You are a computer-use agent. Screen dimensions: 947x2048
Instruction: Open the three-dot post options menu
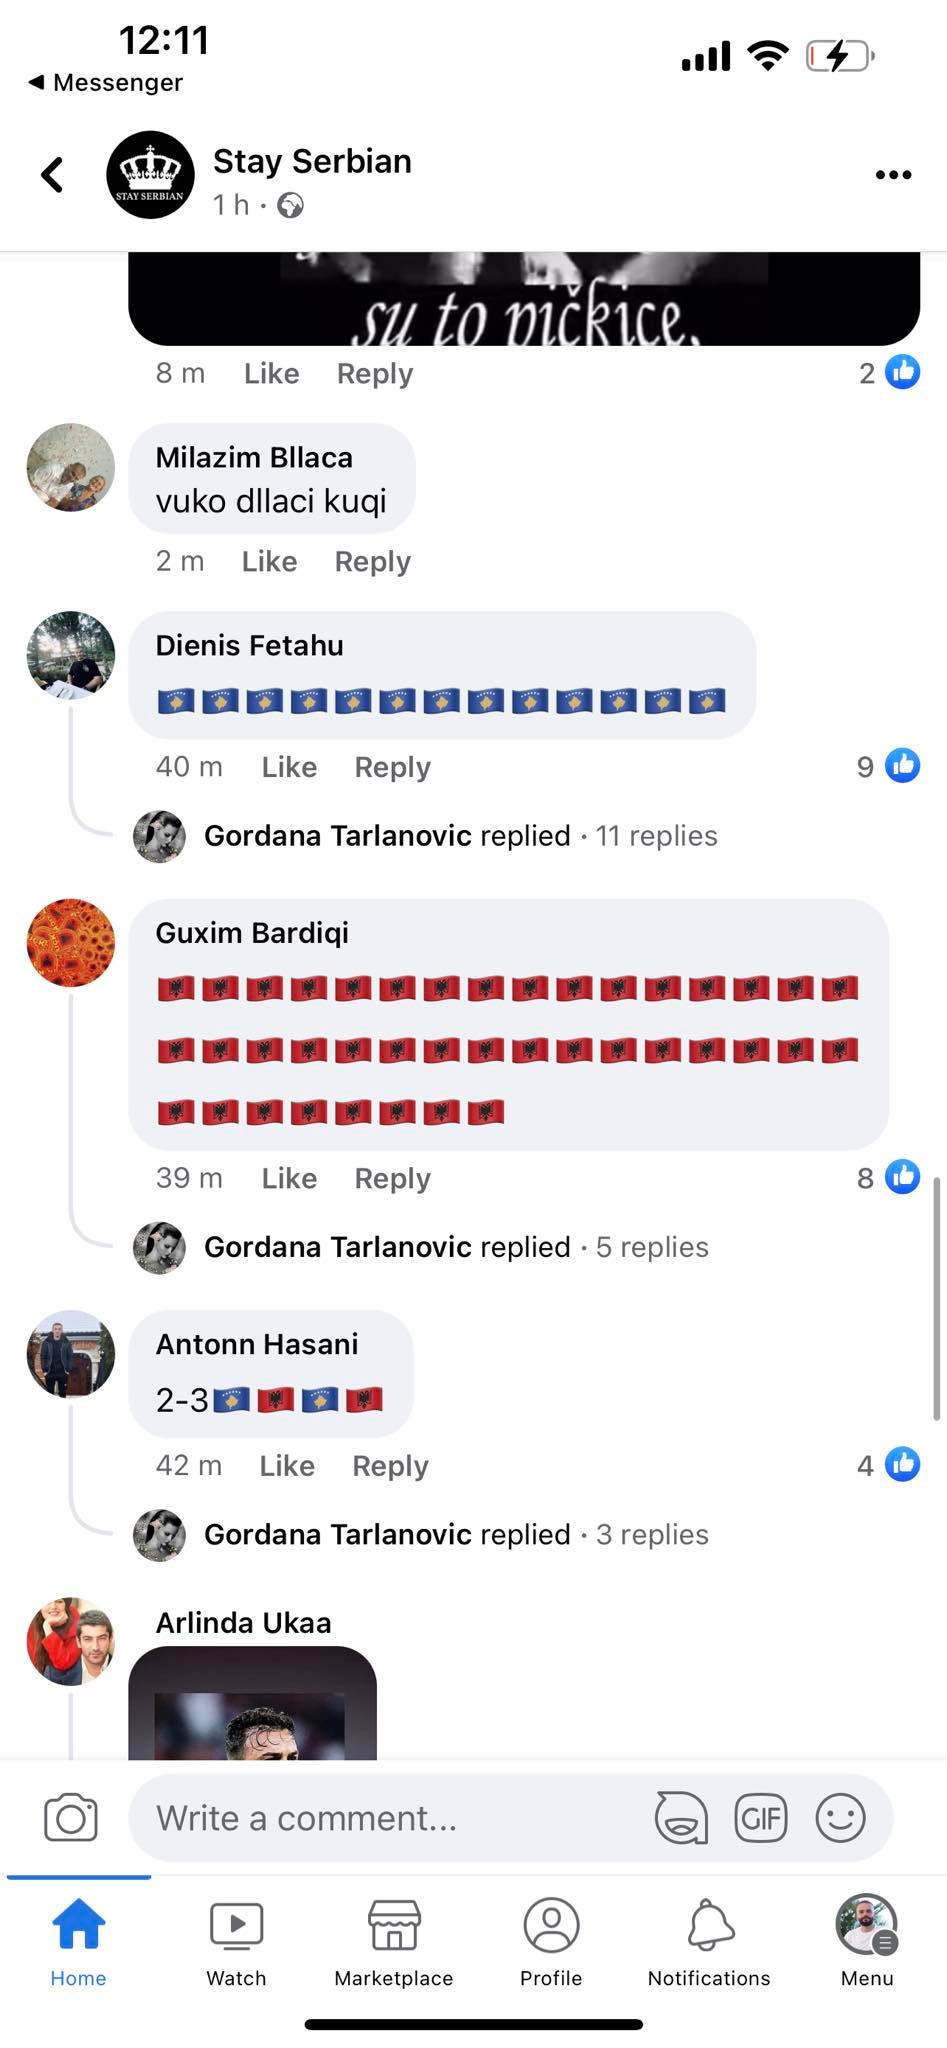point(893,175)
